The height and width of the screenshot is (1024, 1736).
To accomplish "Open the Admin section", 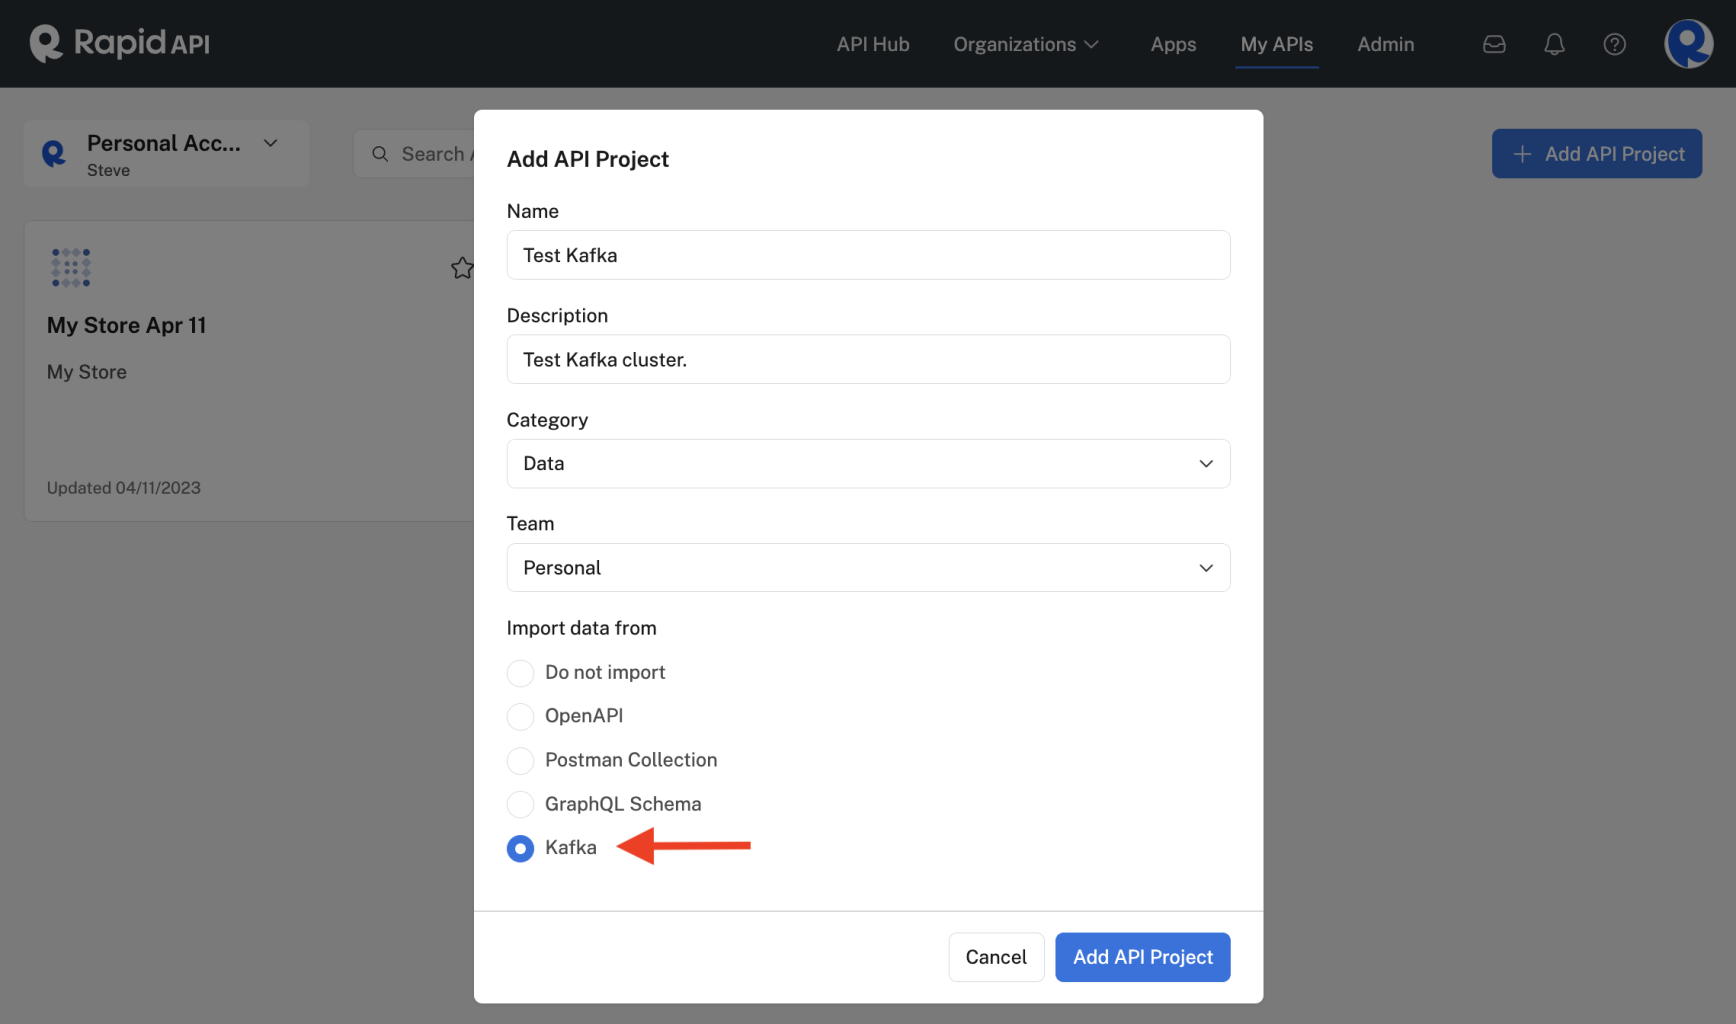I will point(1385,44).
